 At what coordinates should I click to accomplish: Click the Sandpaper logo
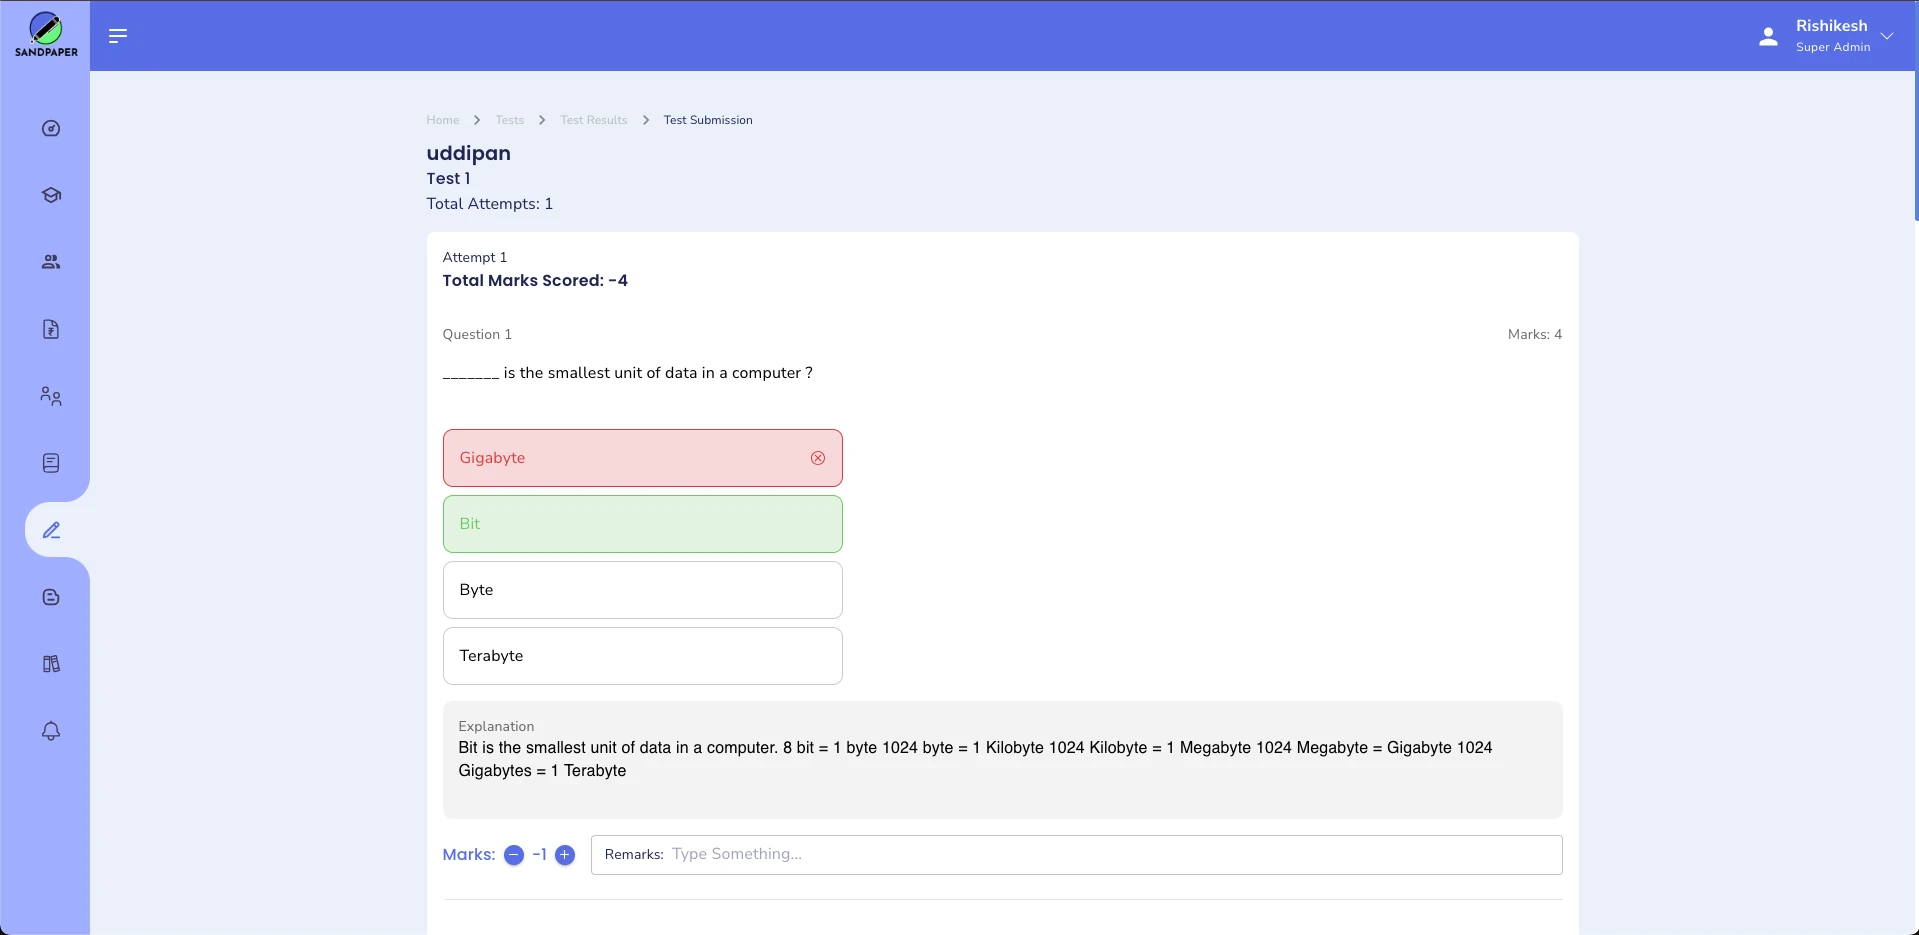(x=46, y=35)
